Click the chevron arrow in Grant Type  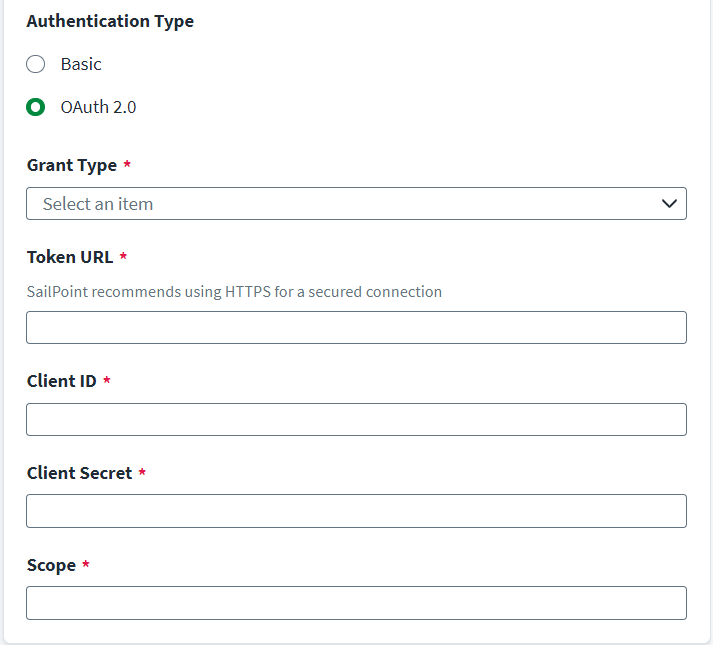(x=670, y=203)
